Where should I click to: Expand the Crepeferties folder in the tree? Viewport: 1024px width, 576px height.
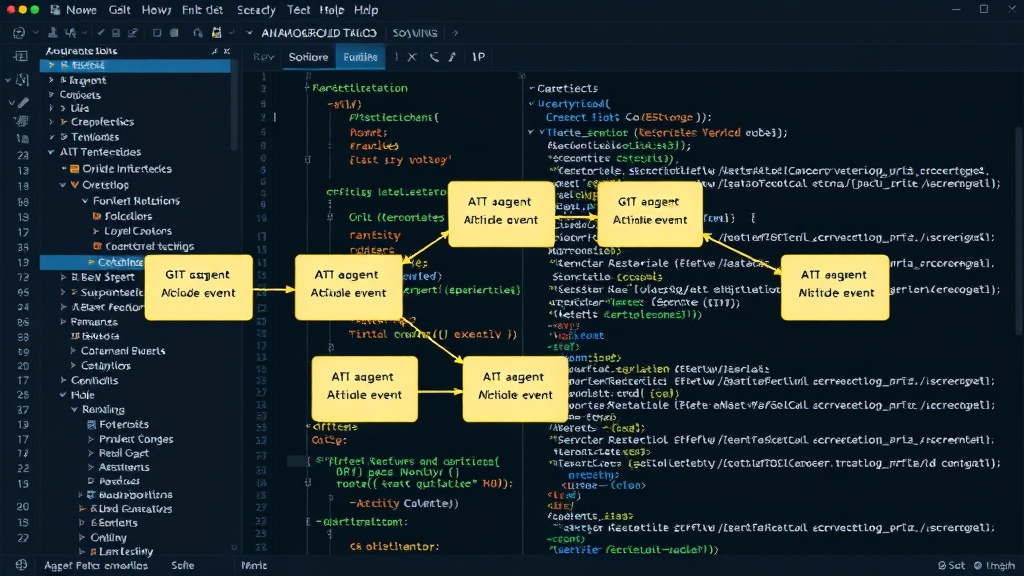[x=51, y=122]
